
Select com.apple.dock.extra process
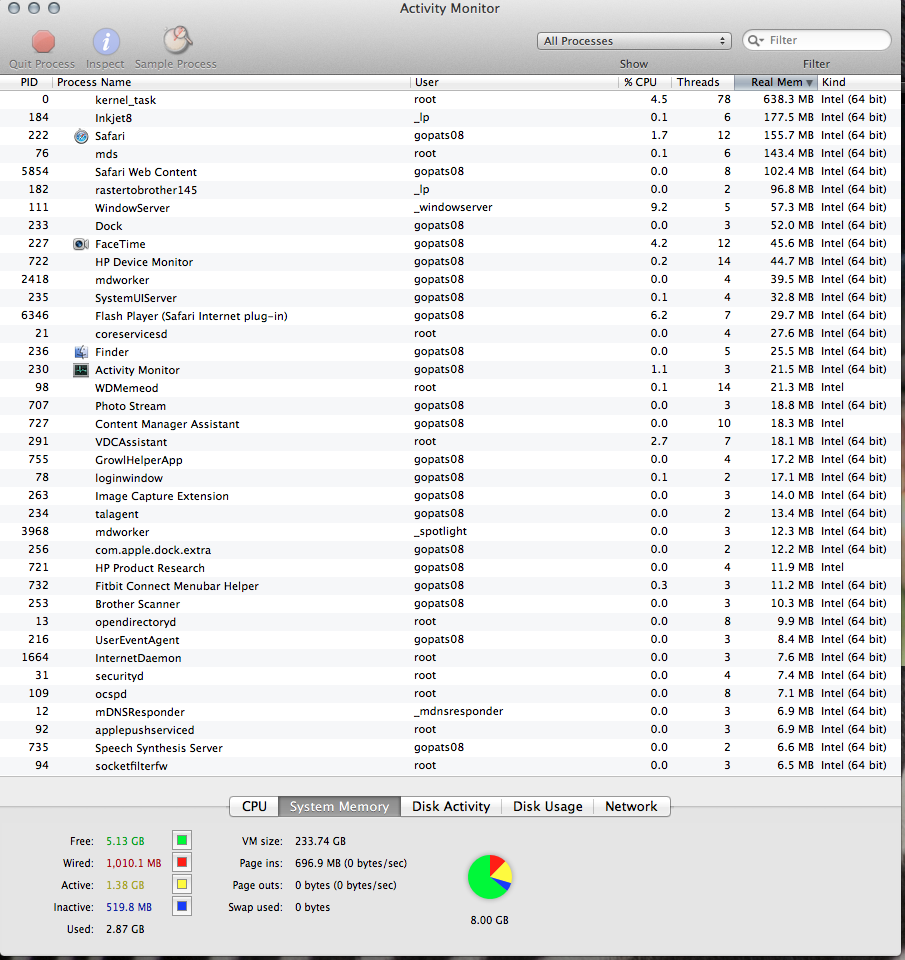click(450, 550)
